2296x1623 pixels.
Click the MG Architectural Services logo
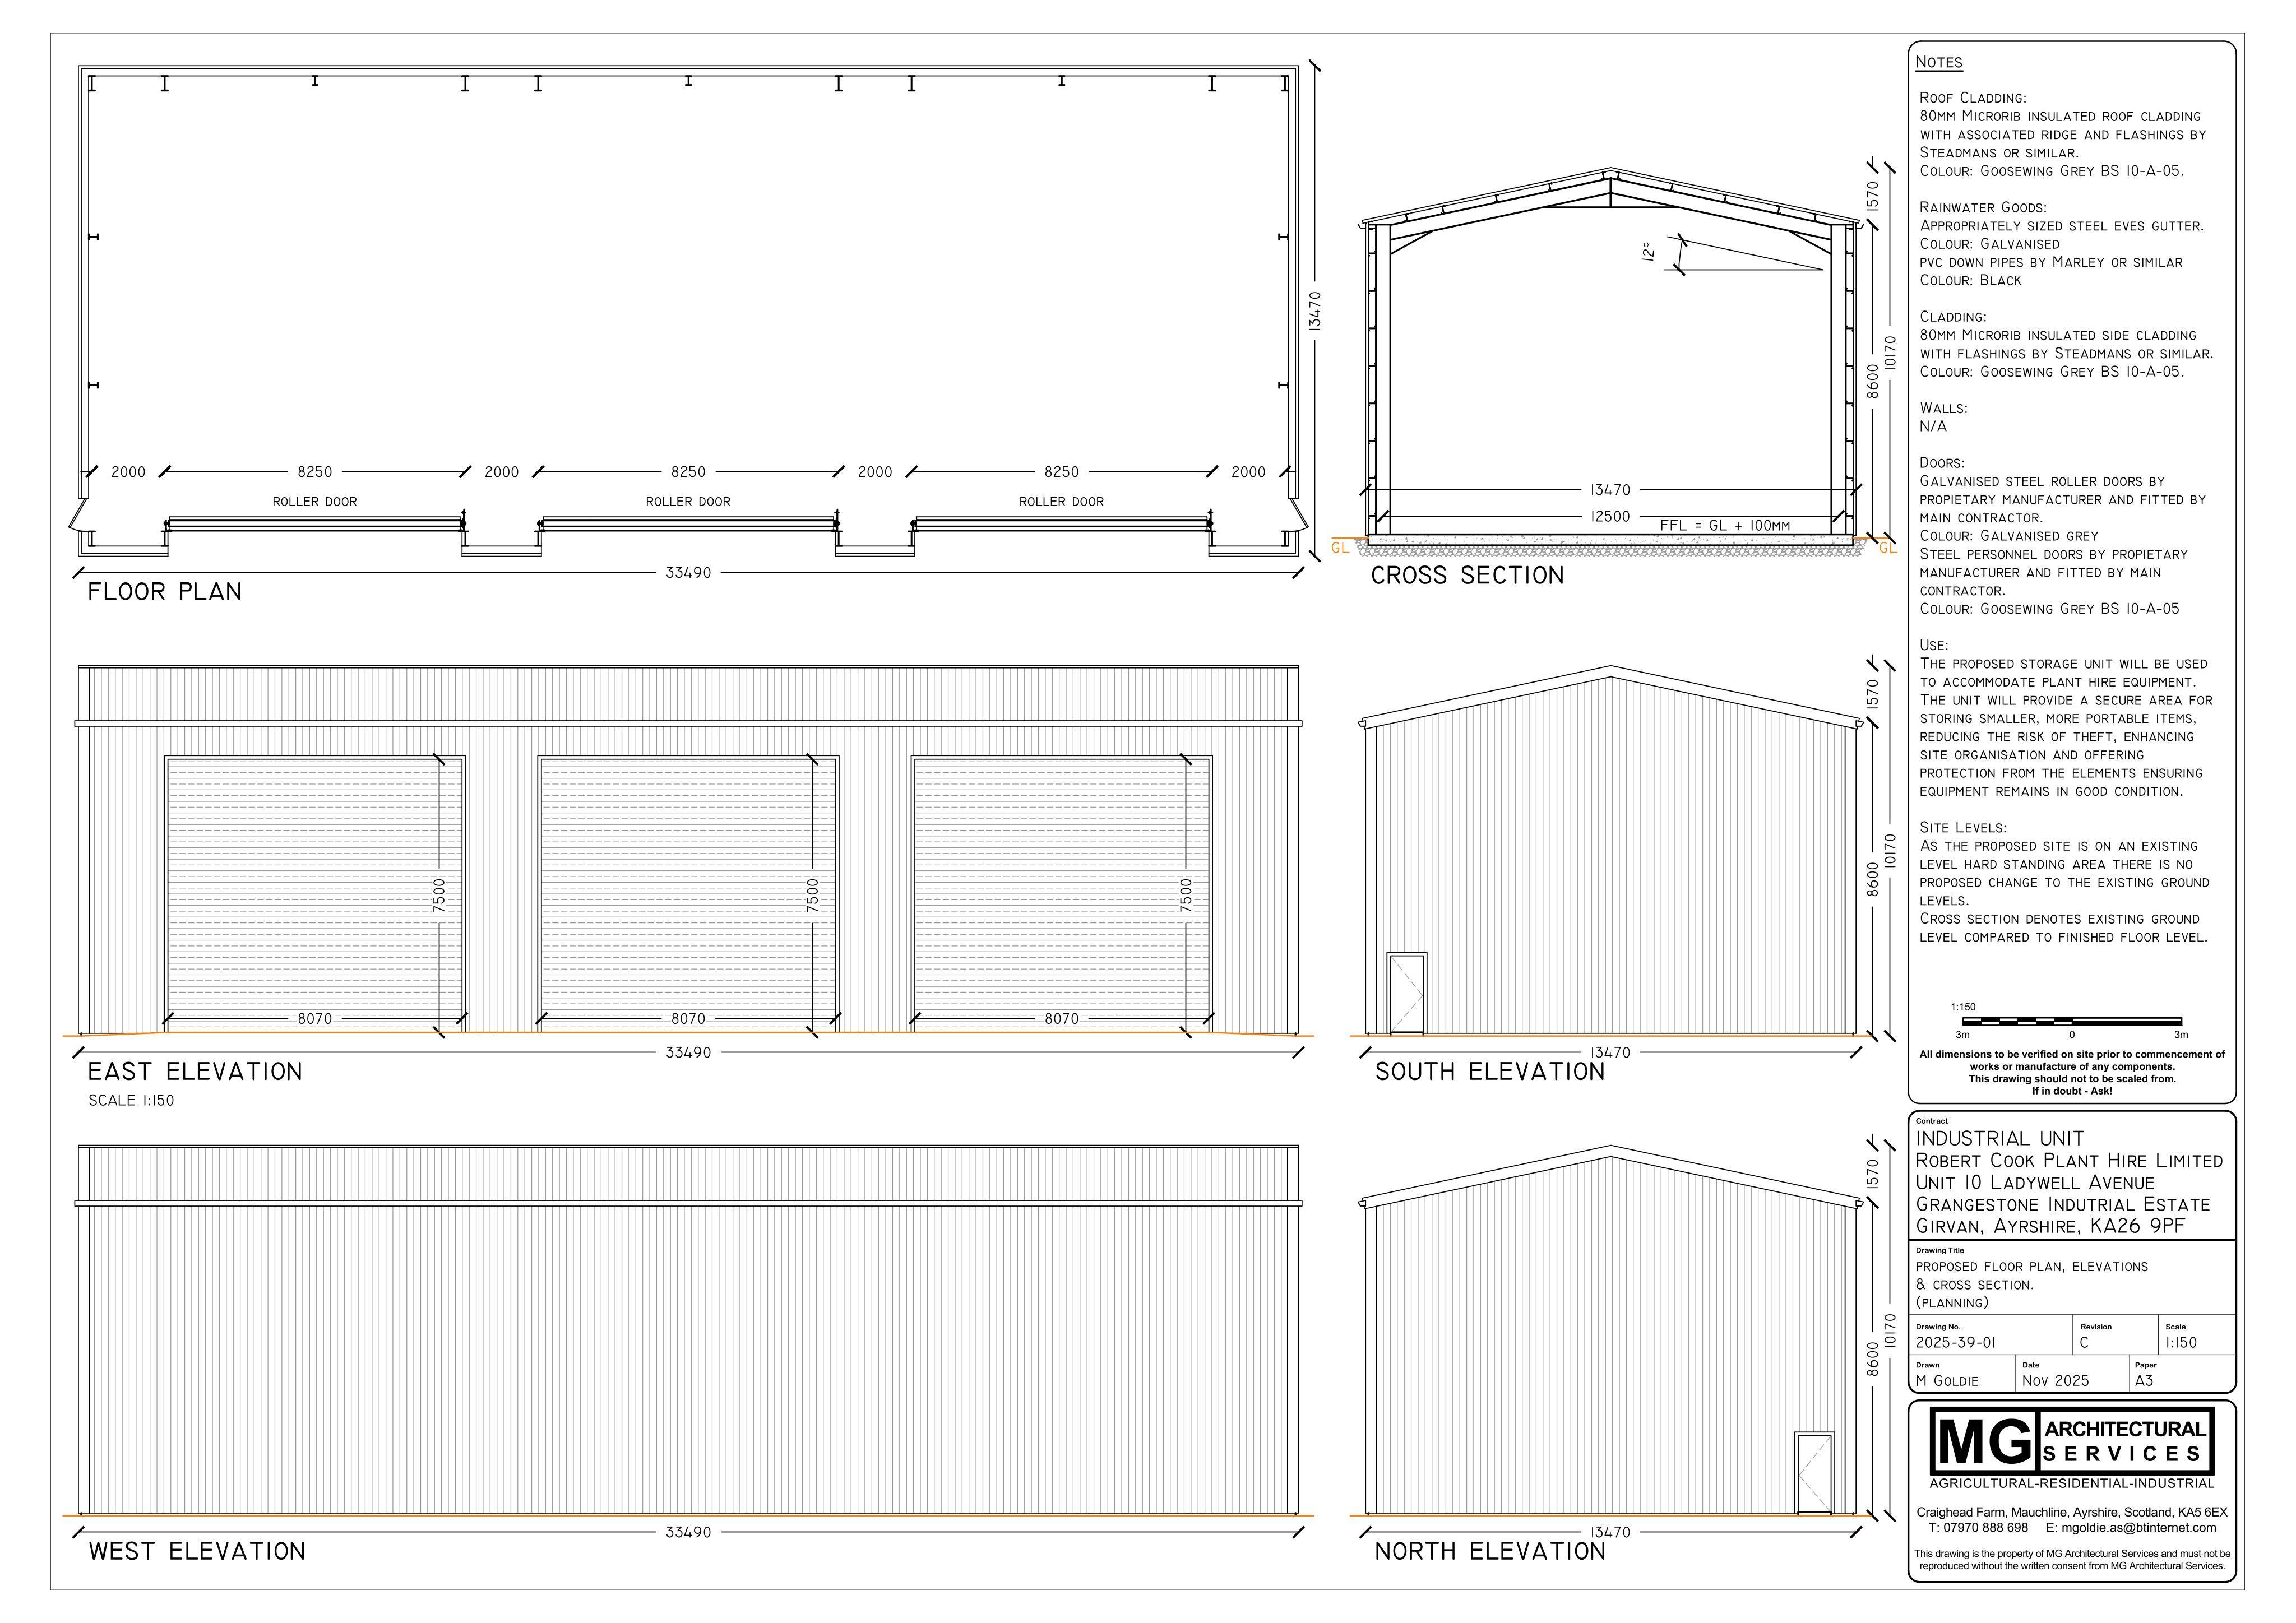coord(2072,1442)
